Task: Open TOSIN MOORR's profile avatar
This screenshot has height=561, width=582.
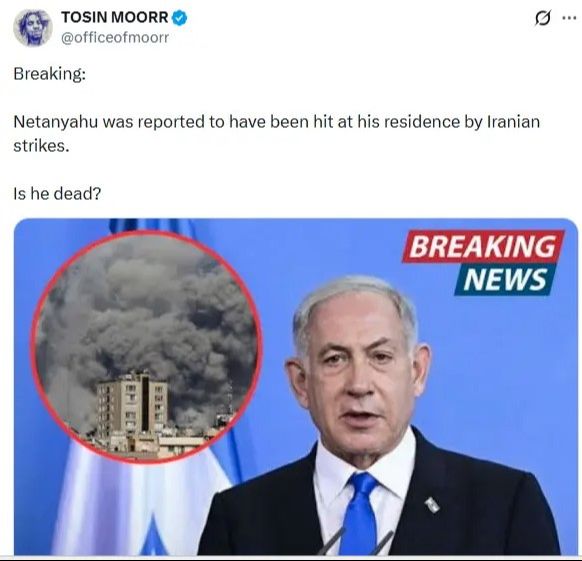Action: click(x=33, y=27)
